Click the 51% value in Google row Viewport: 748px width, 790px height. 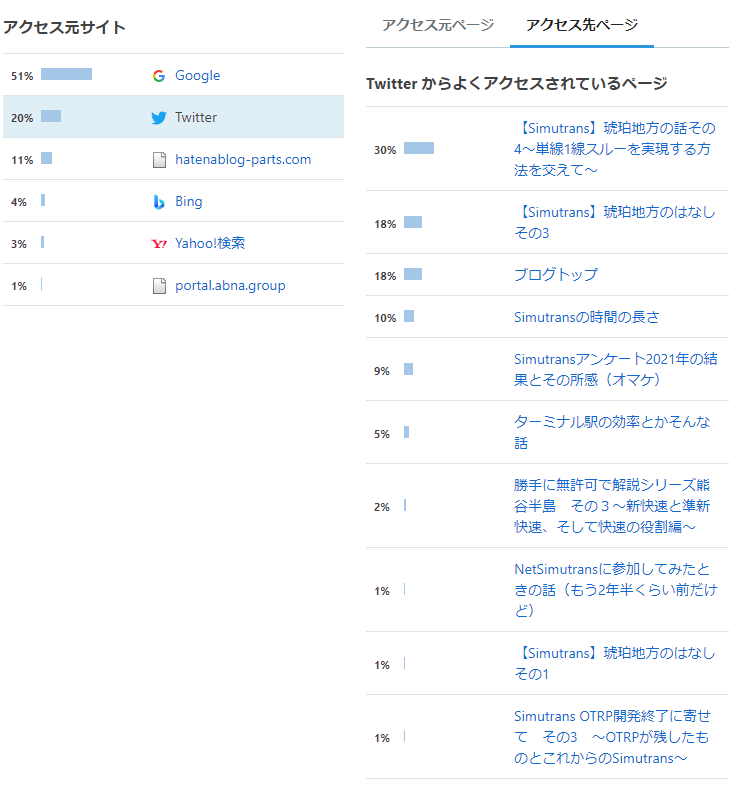pos(22,76)
